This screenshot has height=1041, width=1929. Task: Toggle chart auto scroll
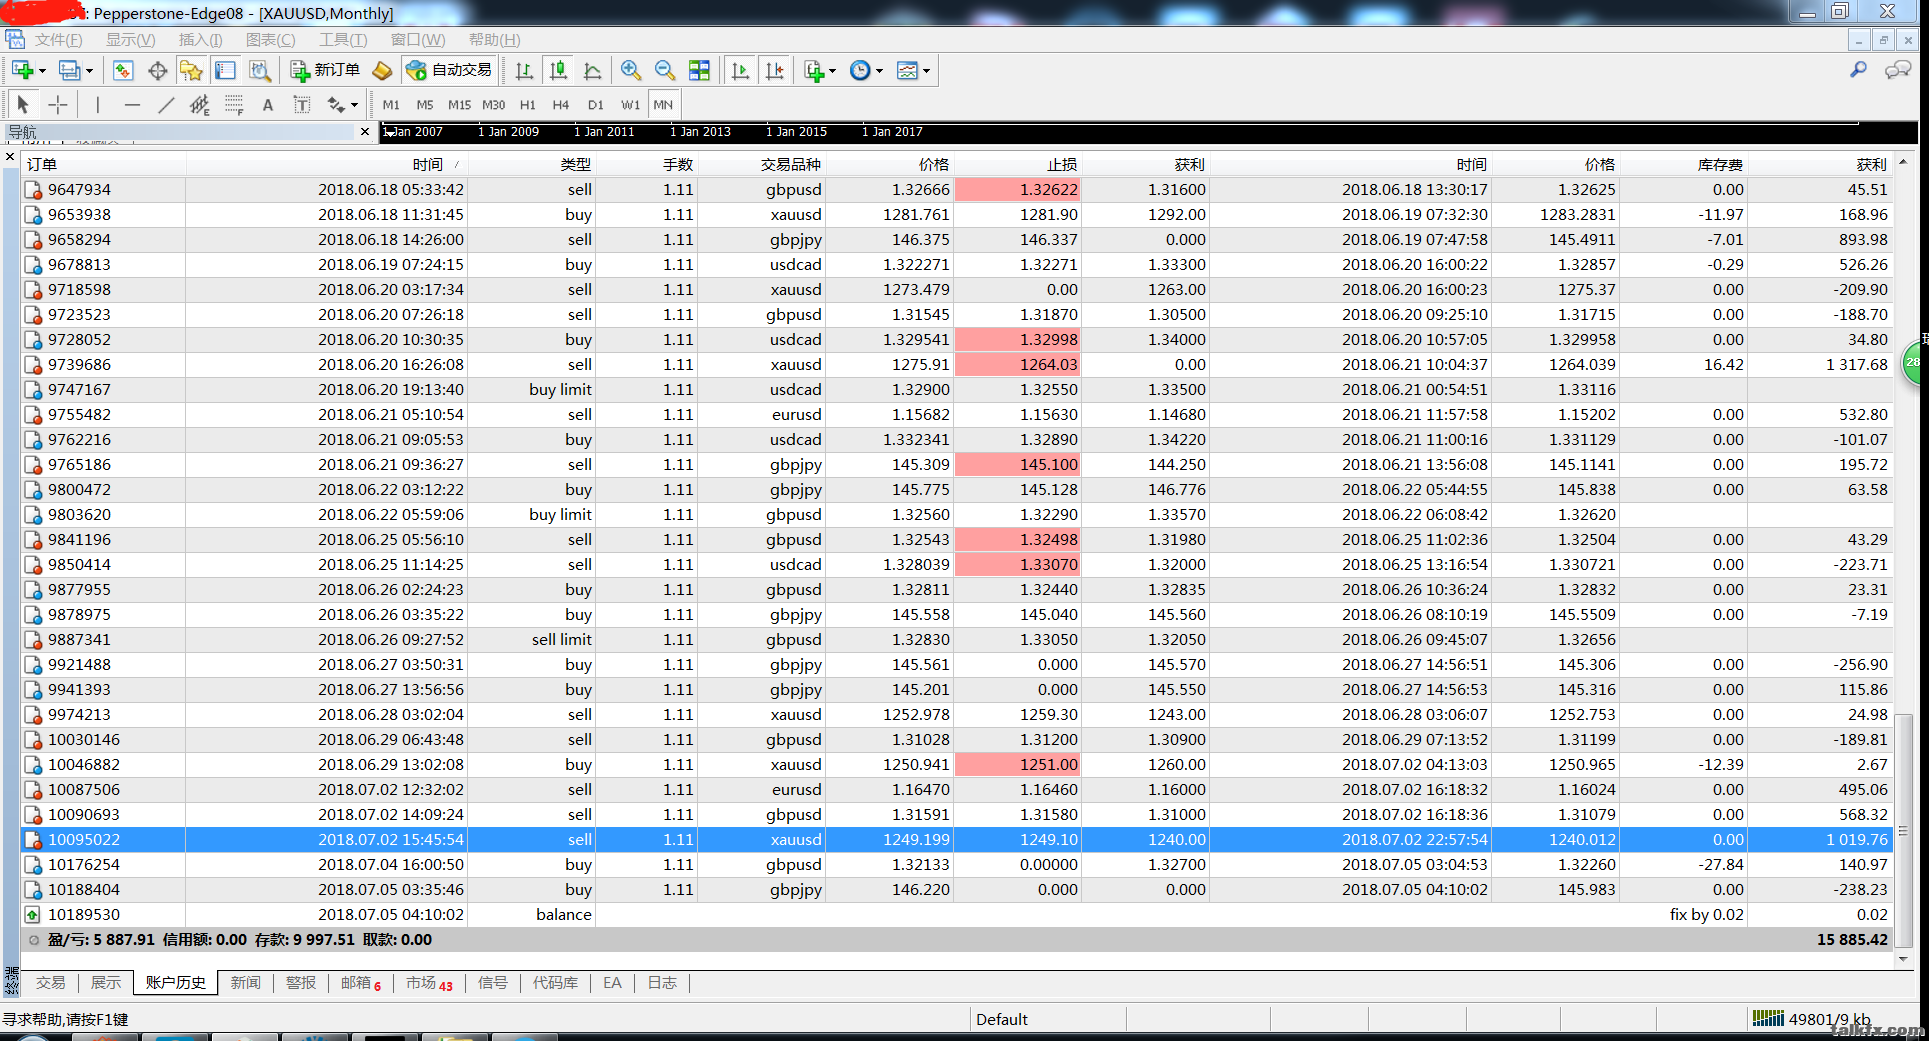click(x=740, y=70)
